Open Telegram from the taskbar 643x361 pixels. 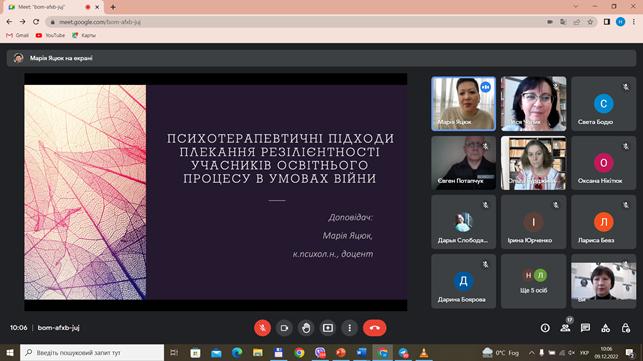404,352
